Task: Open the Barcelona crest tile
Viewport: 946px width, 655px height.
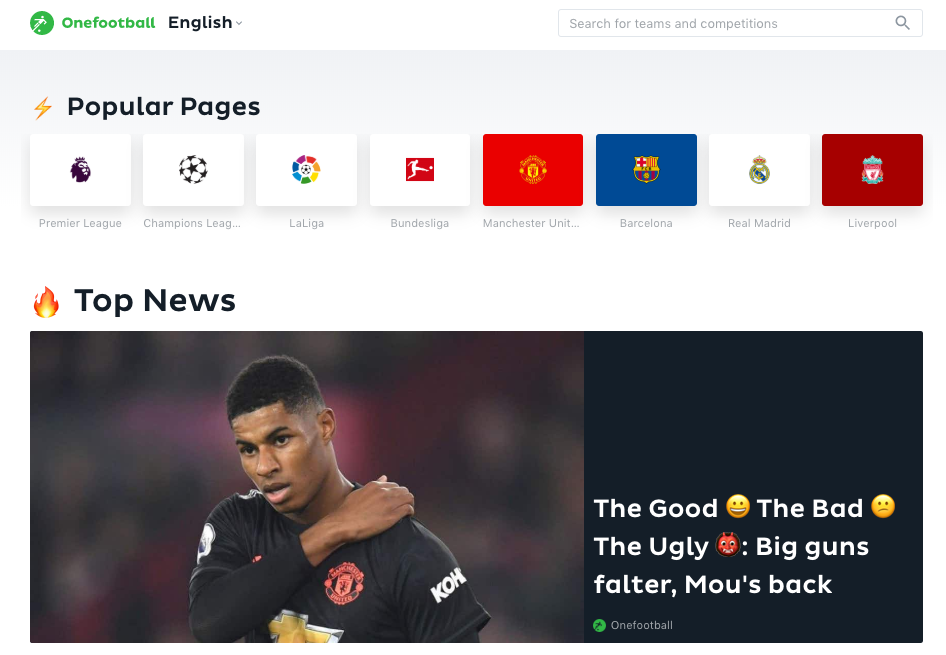Action: [646, 170]
